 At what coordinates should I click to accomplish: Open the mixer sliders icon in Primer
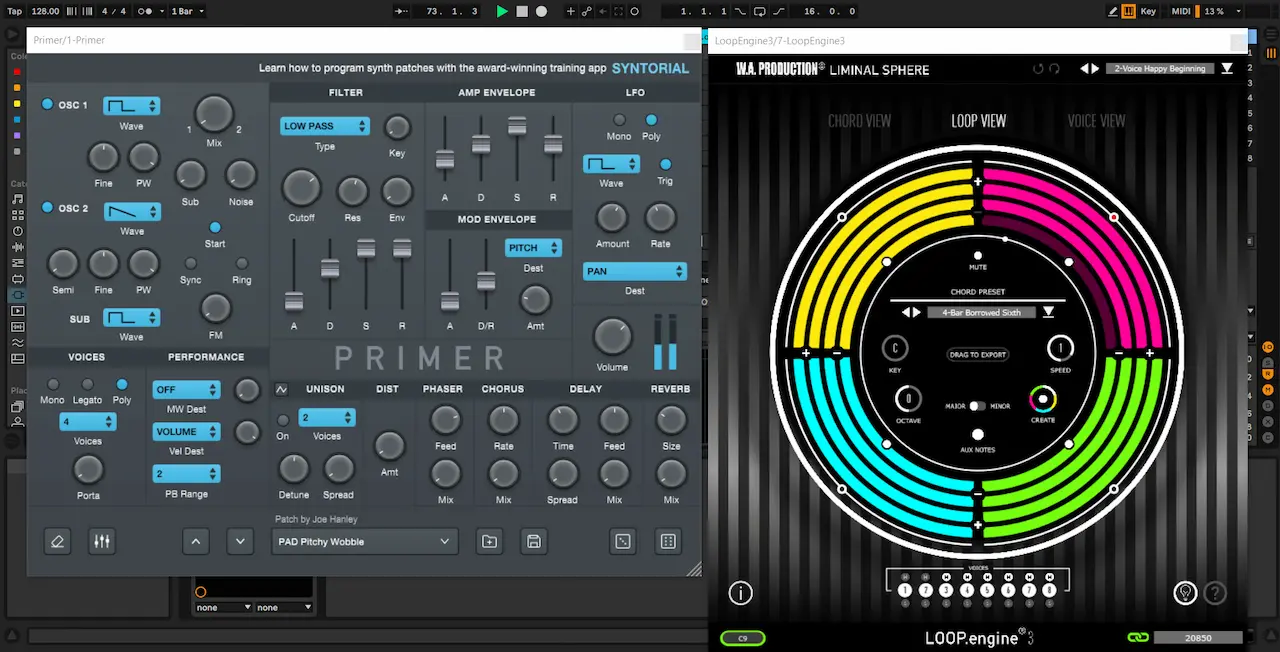coord(102,541)
